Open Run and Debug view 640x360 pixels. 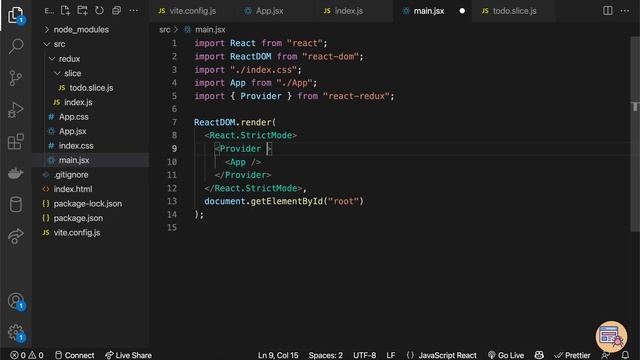click(16, 109)
